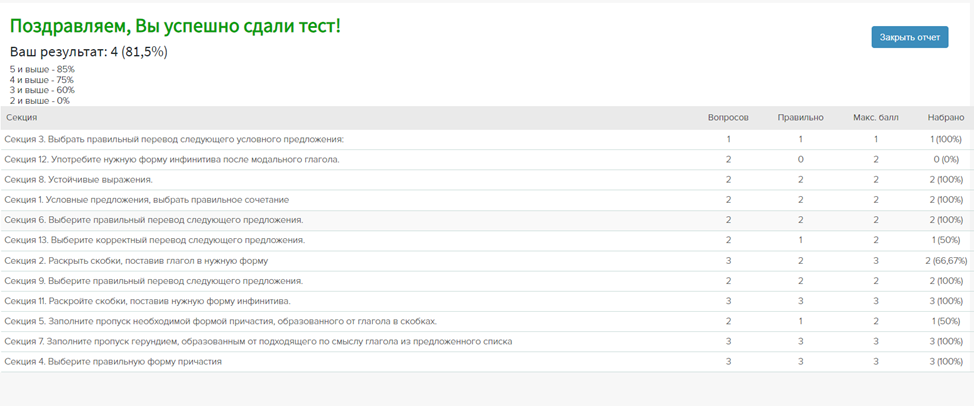Click the Макс. балл value 3 in Секция 4 row
This screenshot has width=974, height=406.
tap(876, 361)
